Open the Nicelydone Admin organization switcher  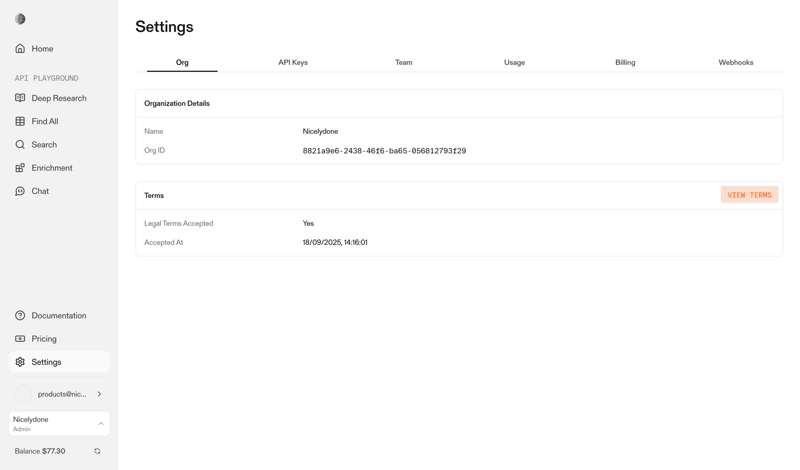click(59, 424)
